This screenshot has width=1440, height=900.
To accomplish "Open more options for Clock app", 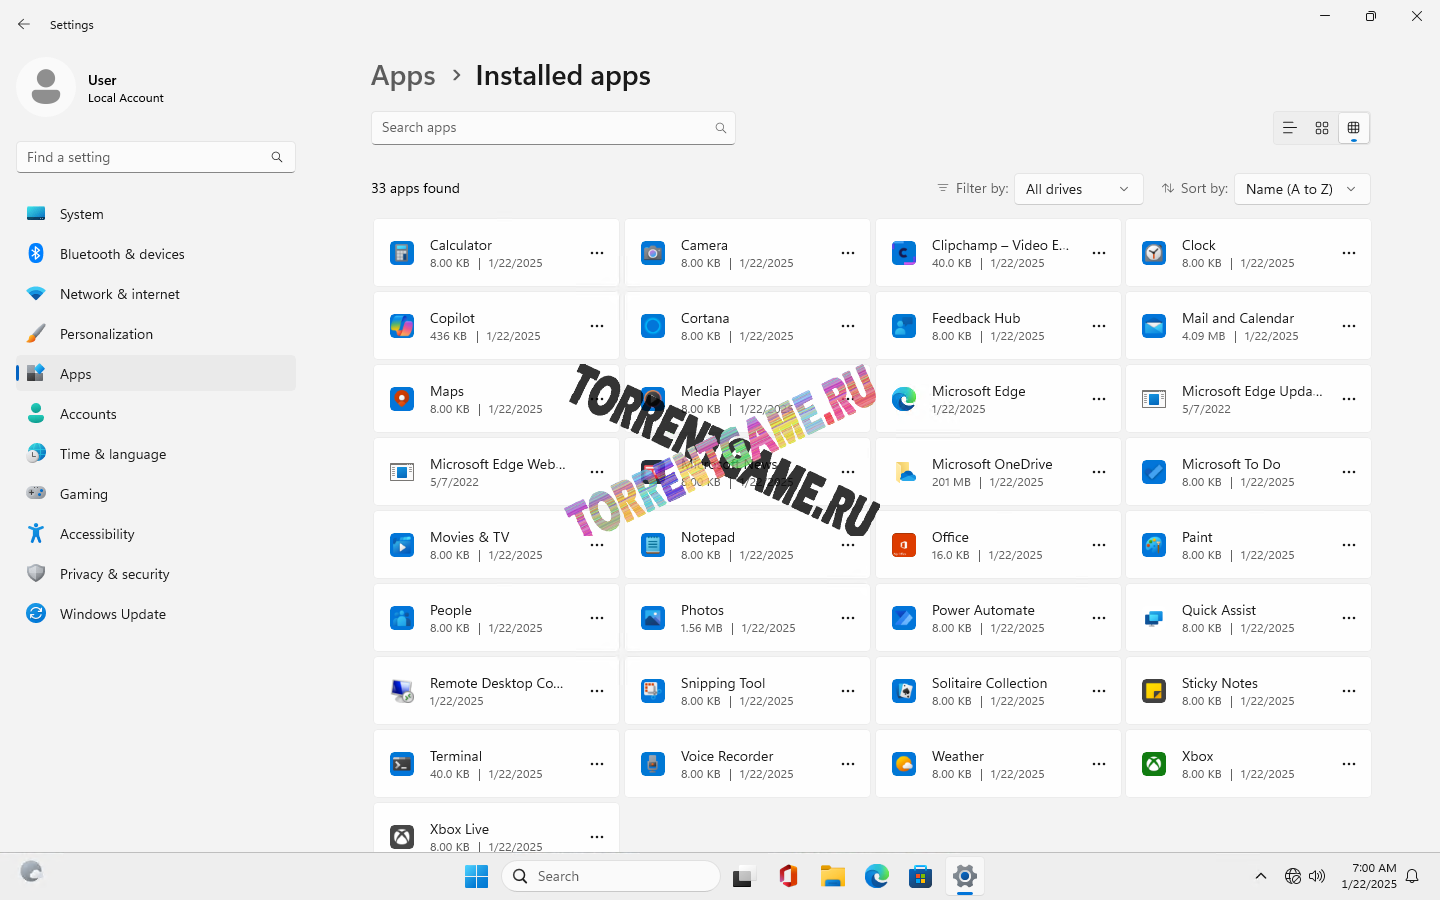I will [x=1349, y=253].
